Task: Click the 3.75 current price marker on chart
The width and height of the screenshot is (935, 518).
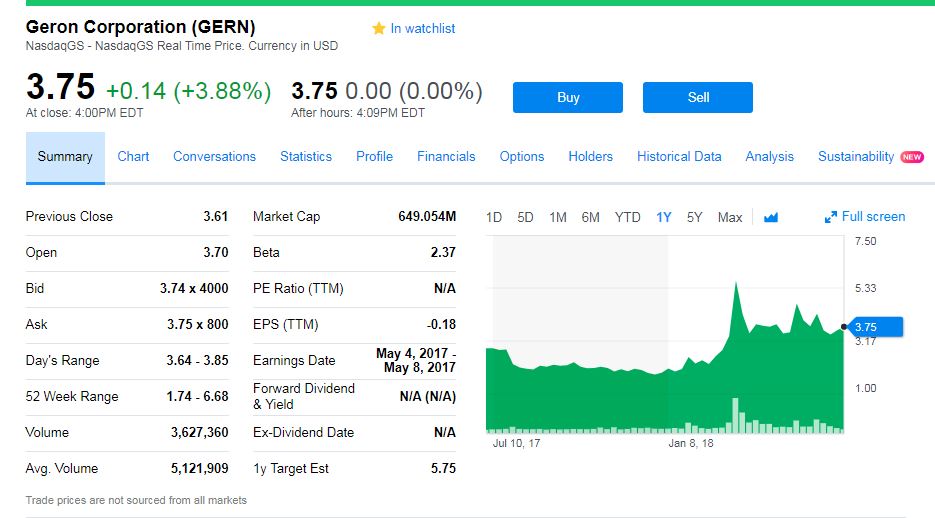Action: (x=874, y=327)
